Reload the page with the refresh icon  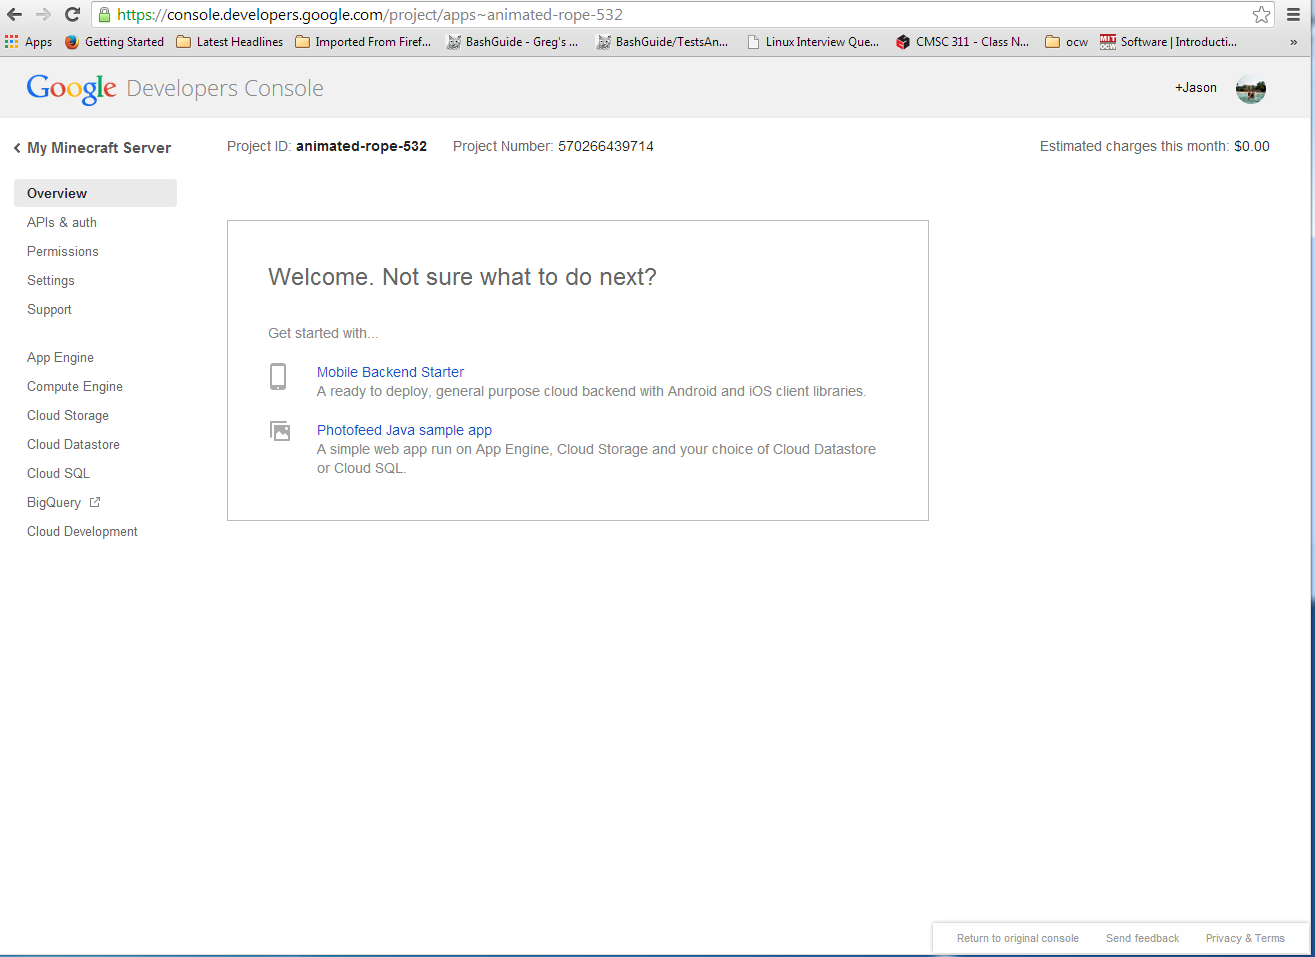point(72,14)
